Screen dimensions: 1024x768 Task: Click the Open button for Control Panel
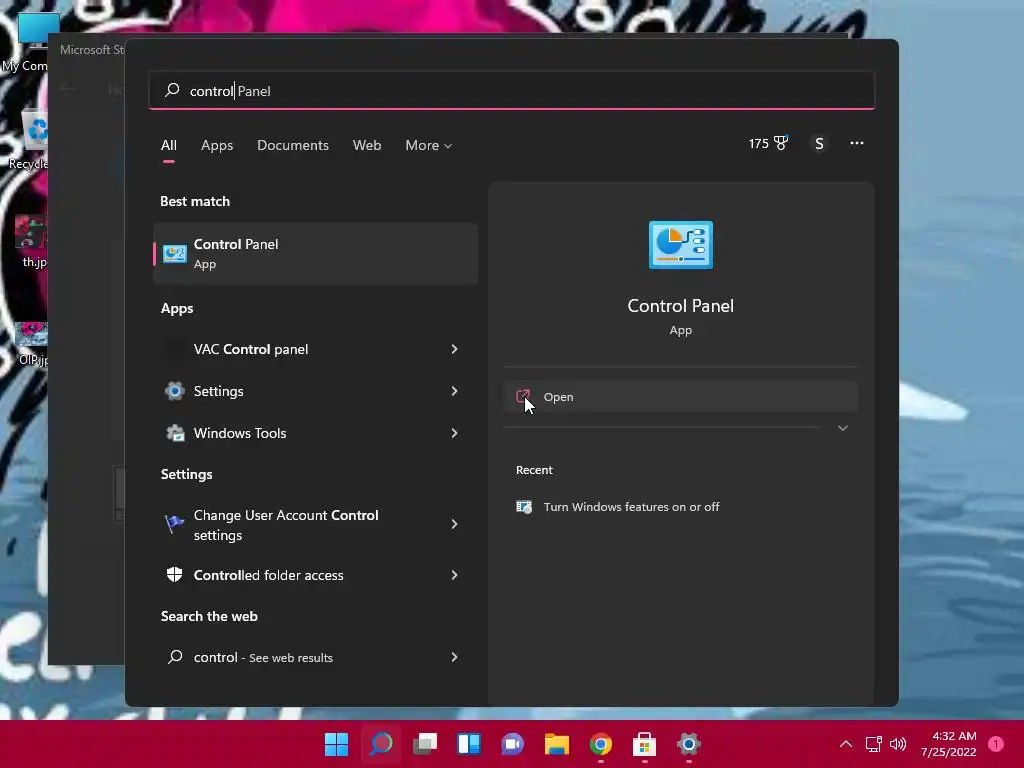[x=680, y=396]
